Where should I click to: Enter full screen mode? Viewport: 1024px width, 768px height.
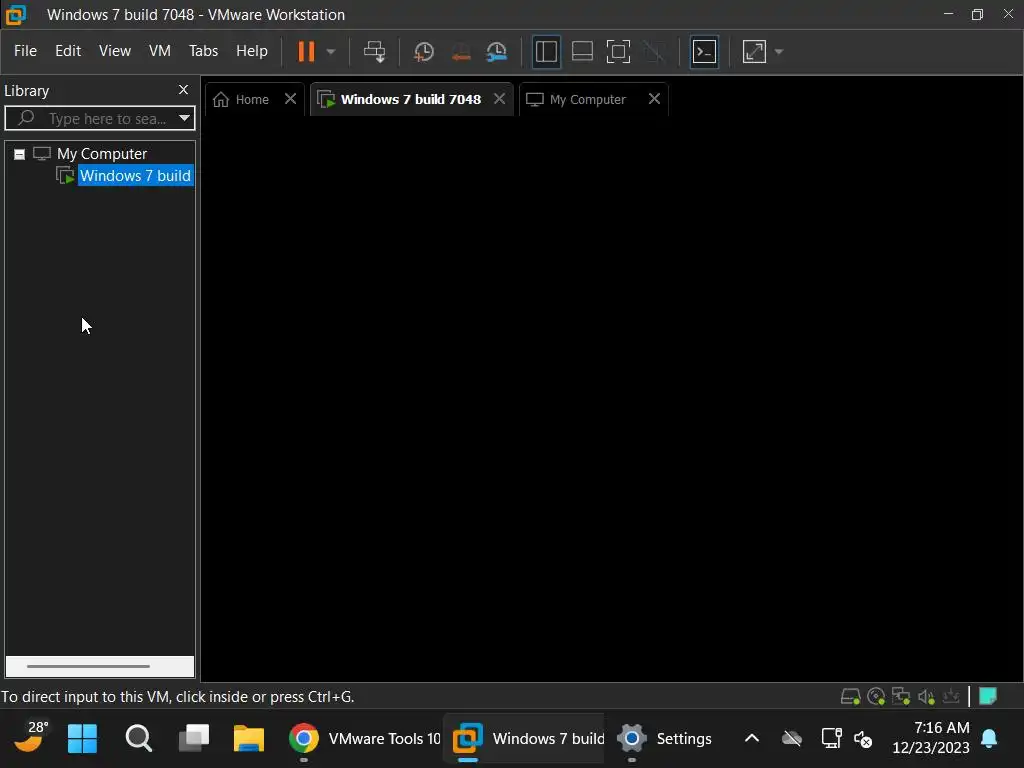pyautogui.click(x=618, y=52)
